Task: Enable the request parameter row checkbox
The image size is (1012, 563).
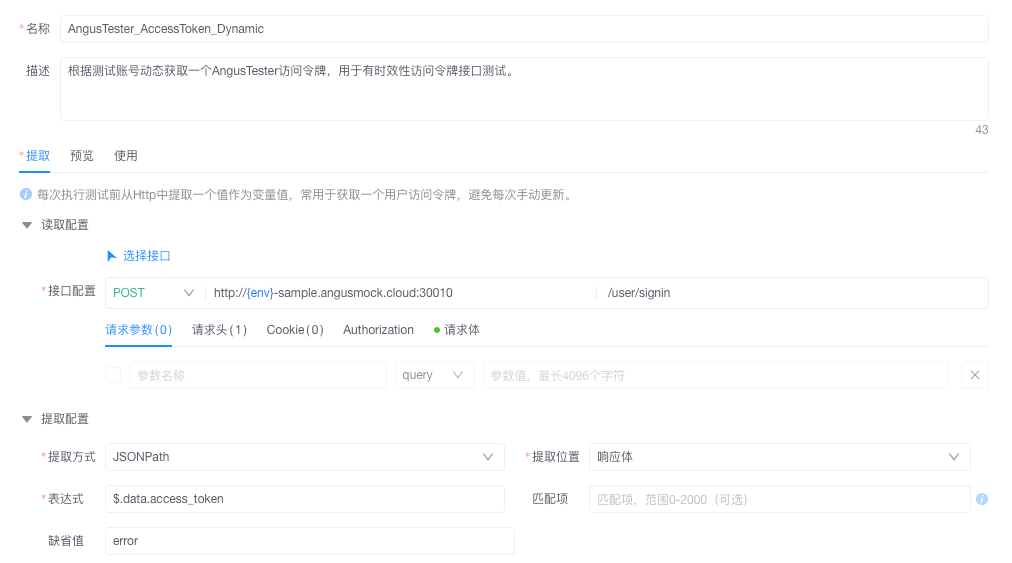Action: click(113, 375)
